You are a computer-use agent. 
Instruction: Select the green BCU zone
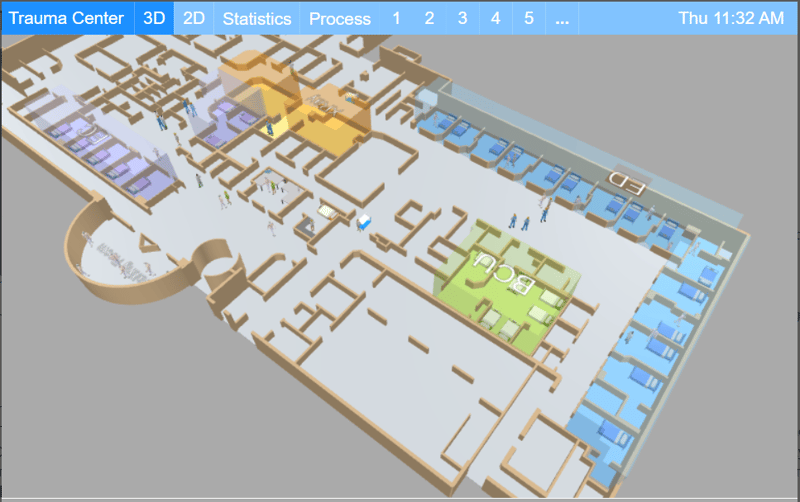click(505, 286)
